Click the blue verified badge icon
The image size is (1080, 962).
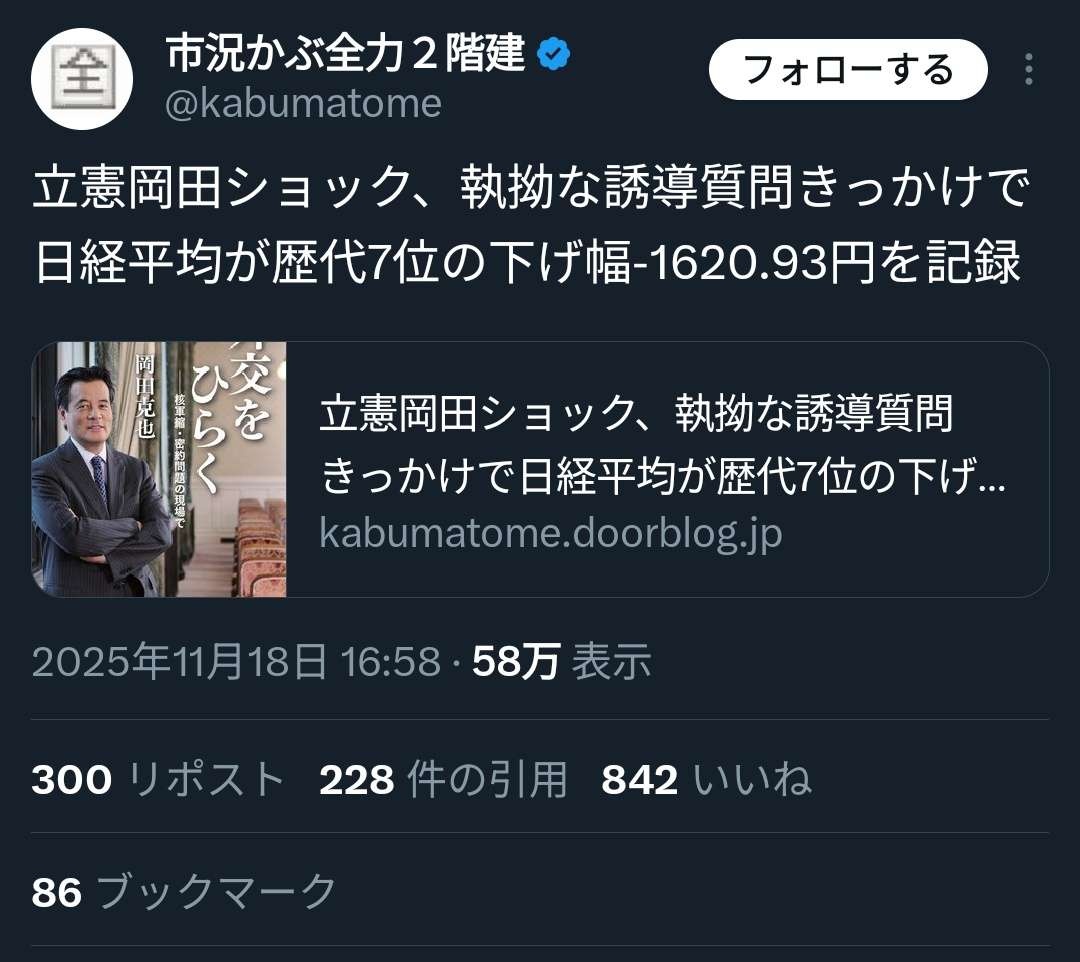[x=553, y=54]
